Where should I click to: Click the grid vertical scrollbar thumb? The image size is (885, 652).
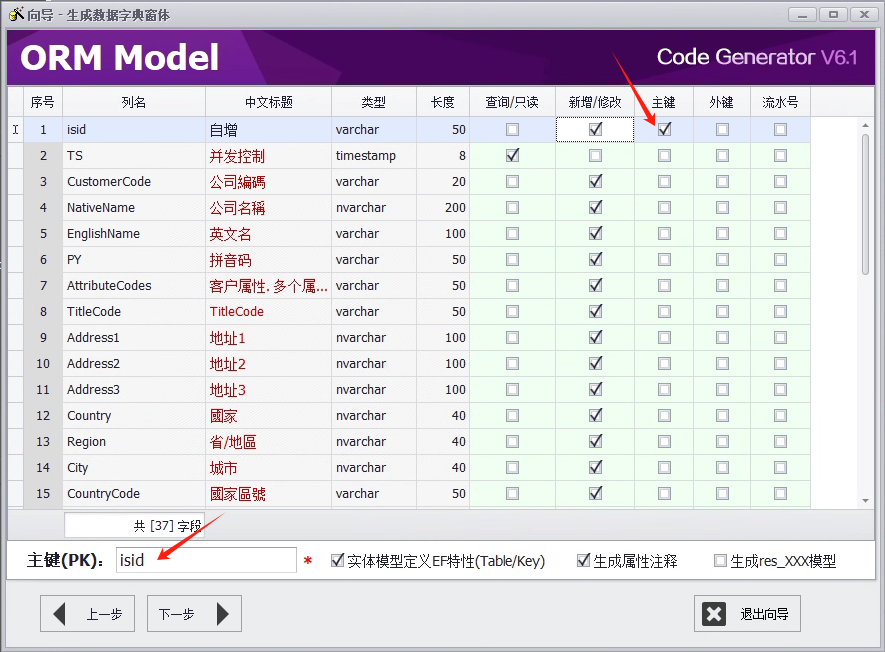865,204
